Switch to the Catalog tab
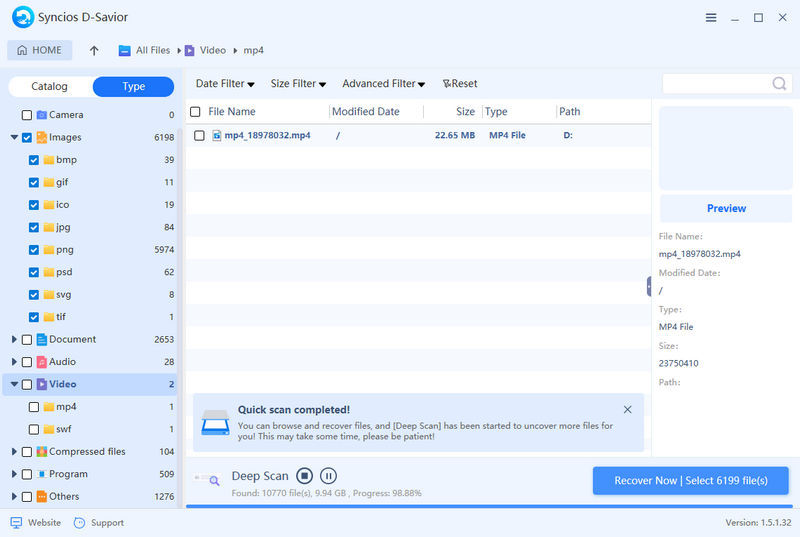This screenshot has height=537, width=800. pyautogui.click(x=49, y=87)
